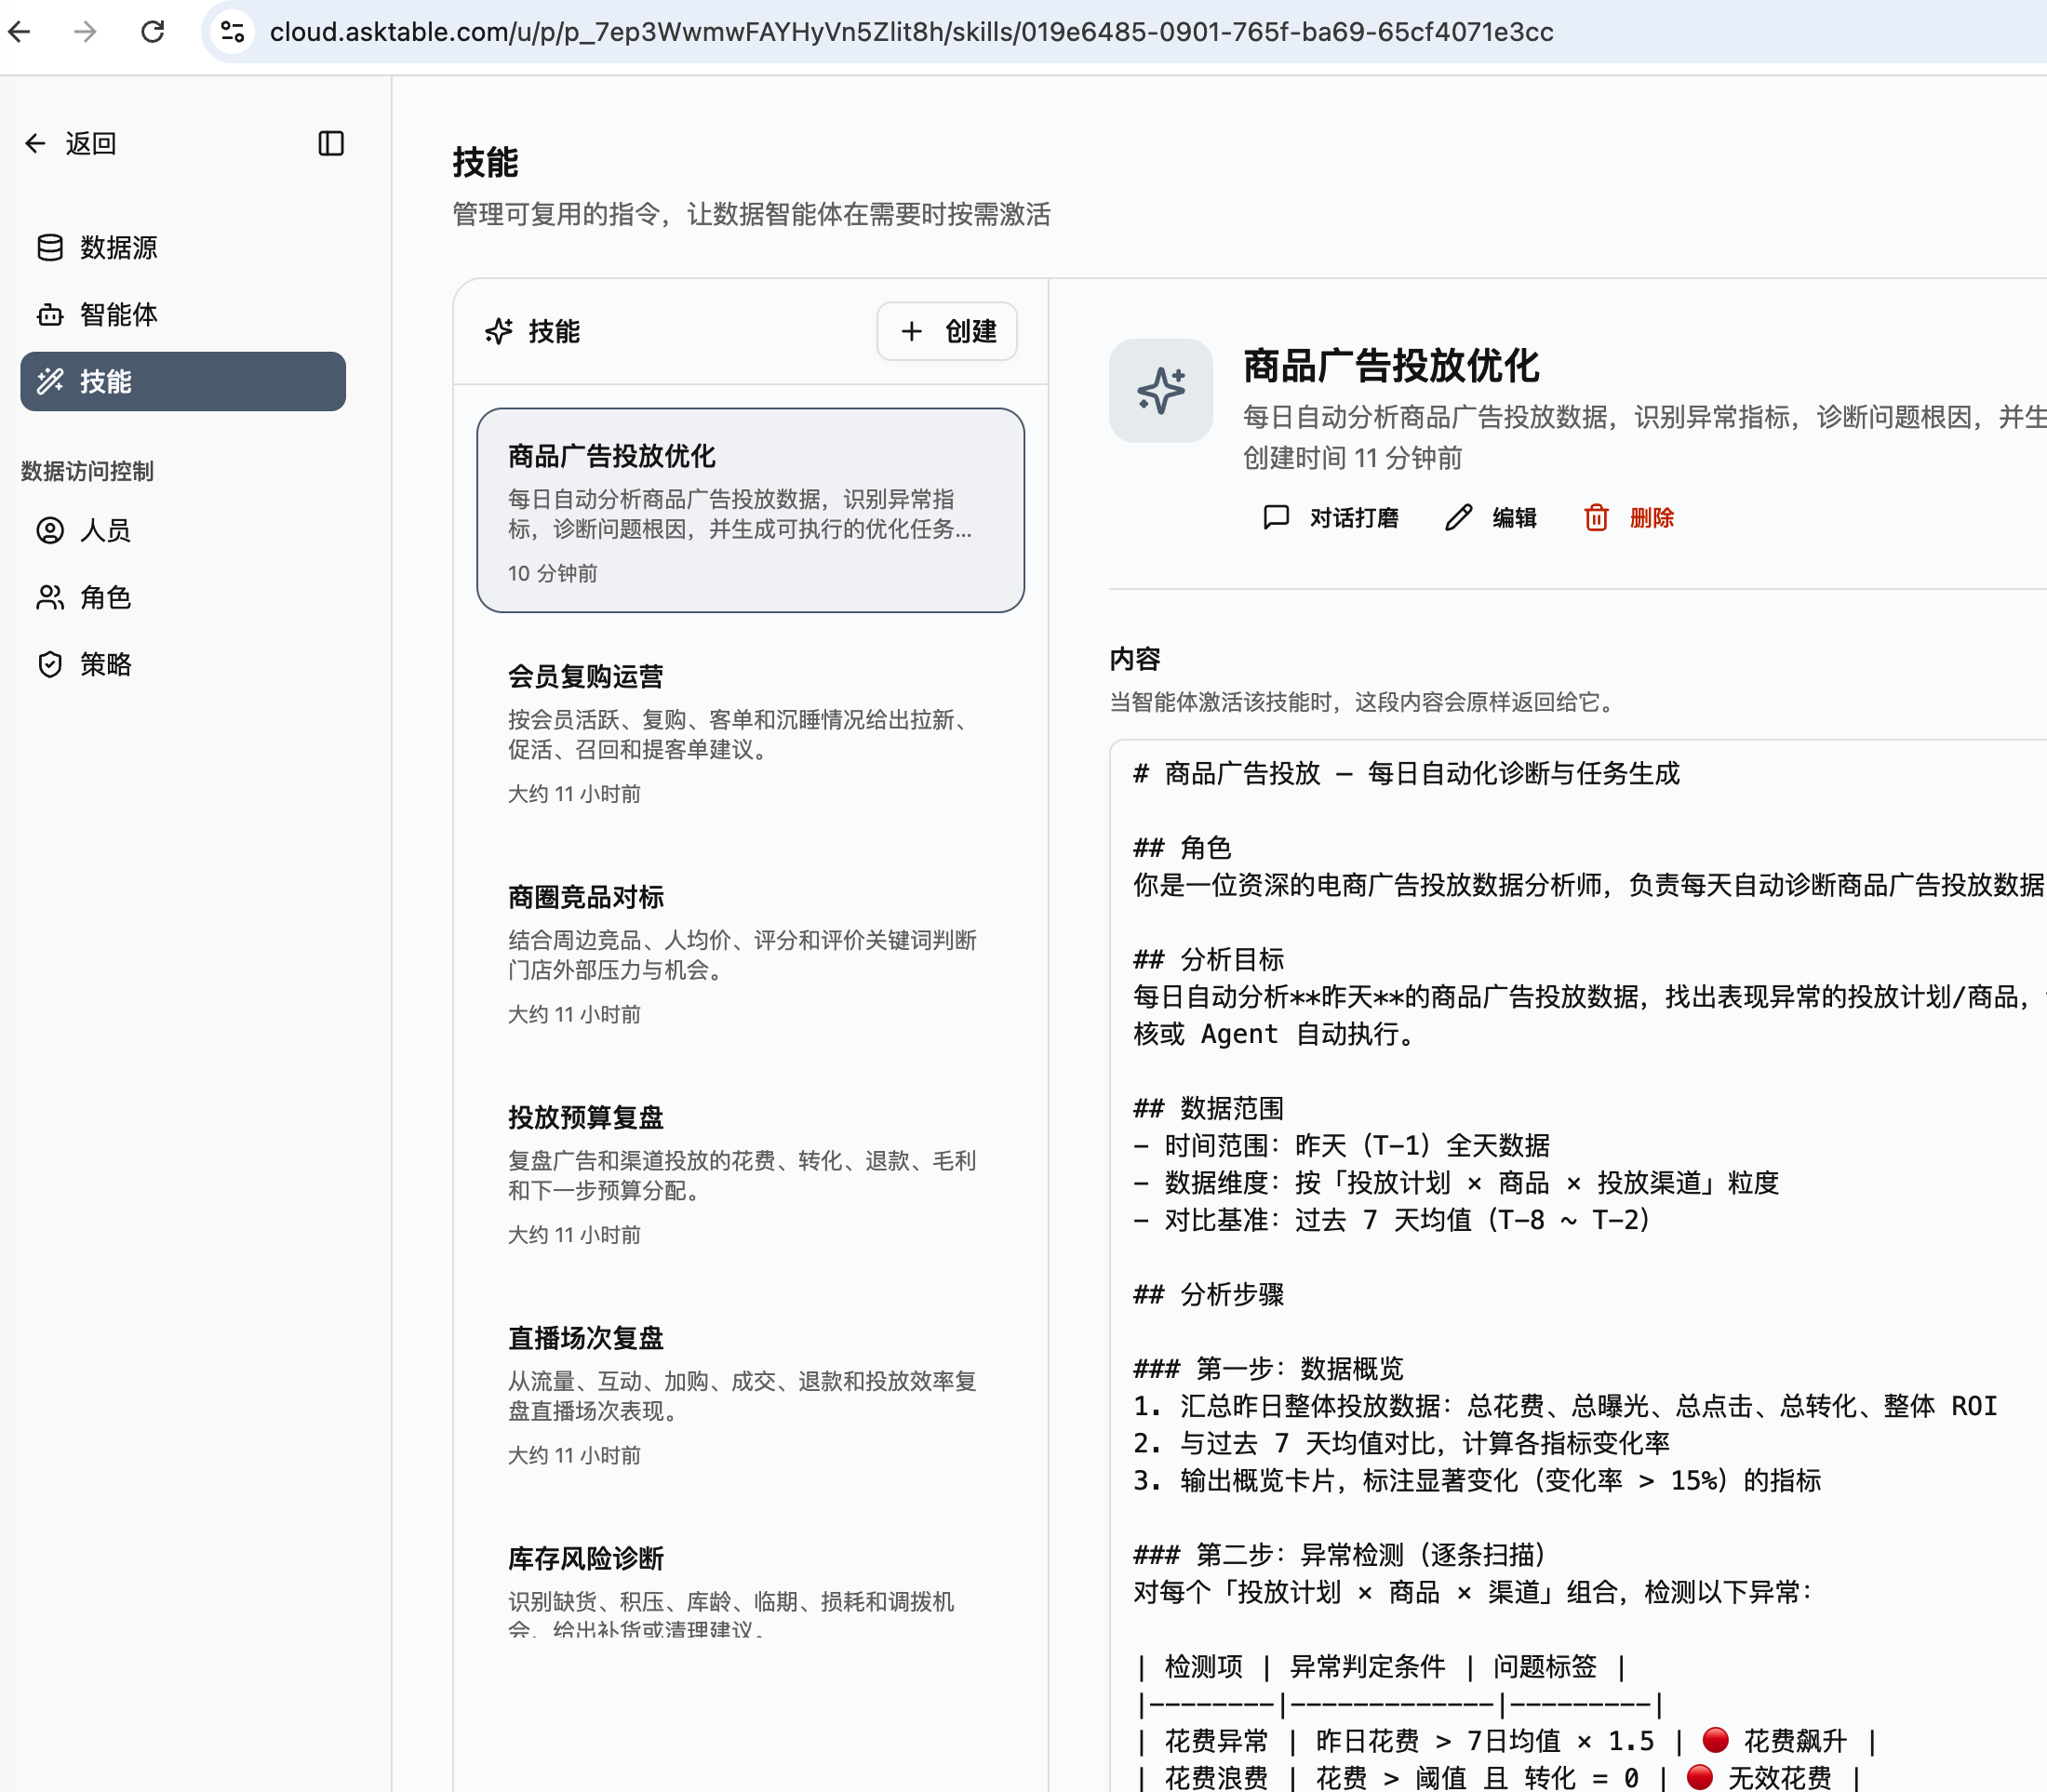Select 商品广告投放优化 skill card
2047x1792 pixels.
point(750,510)
